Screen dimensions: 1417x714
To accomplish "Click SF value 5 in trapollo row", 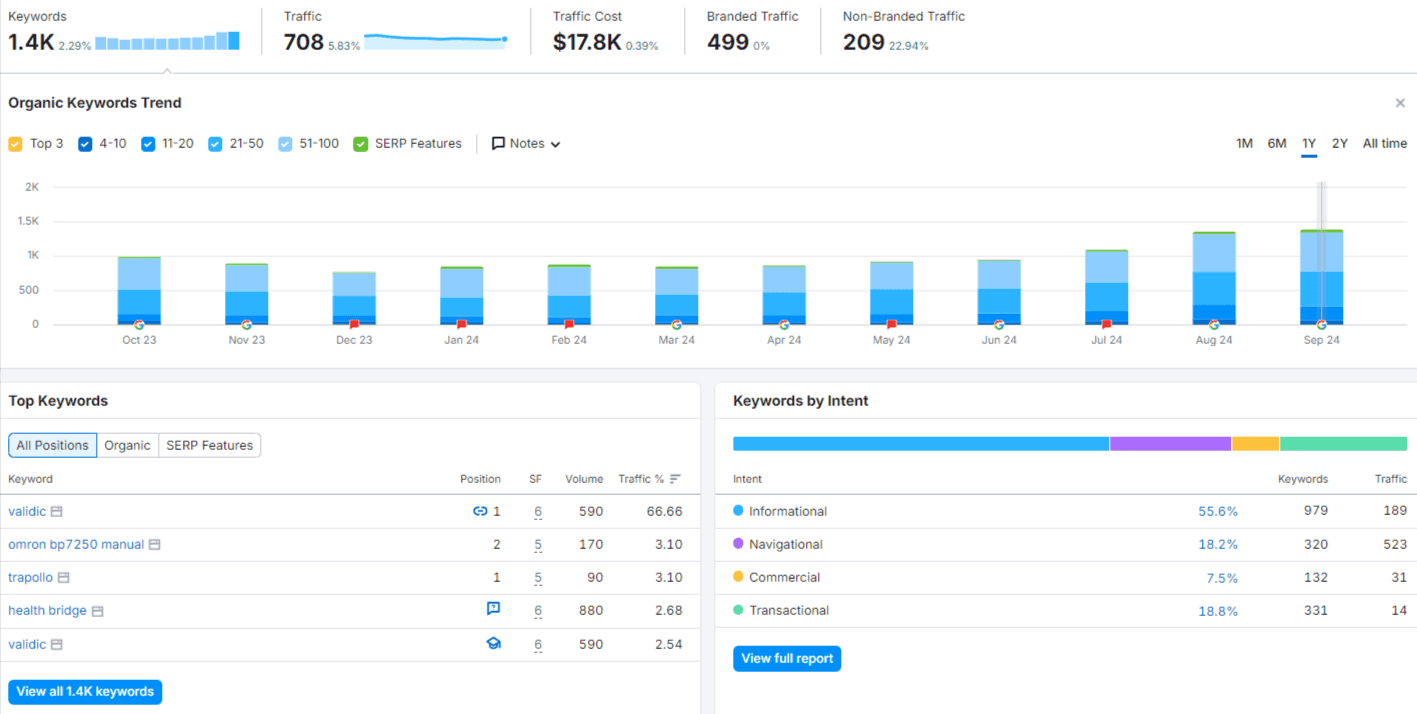I will [538, 578].
